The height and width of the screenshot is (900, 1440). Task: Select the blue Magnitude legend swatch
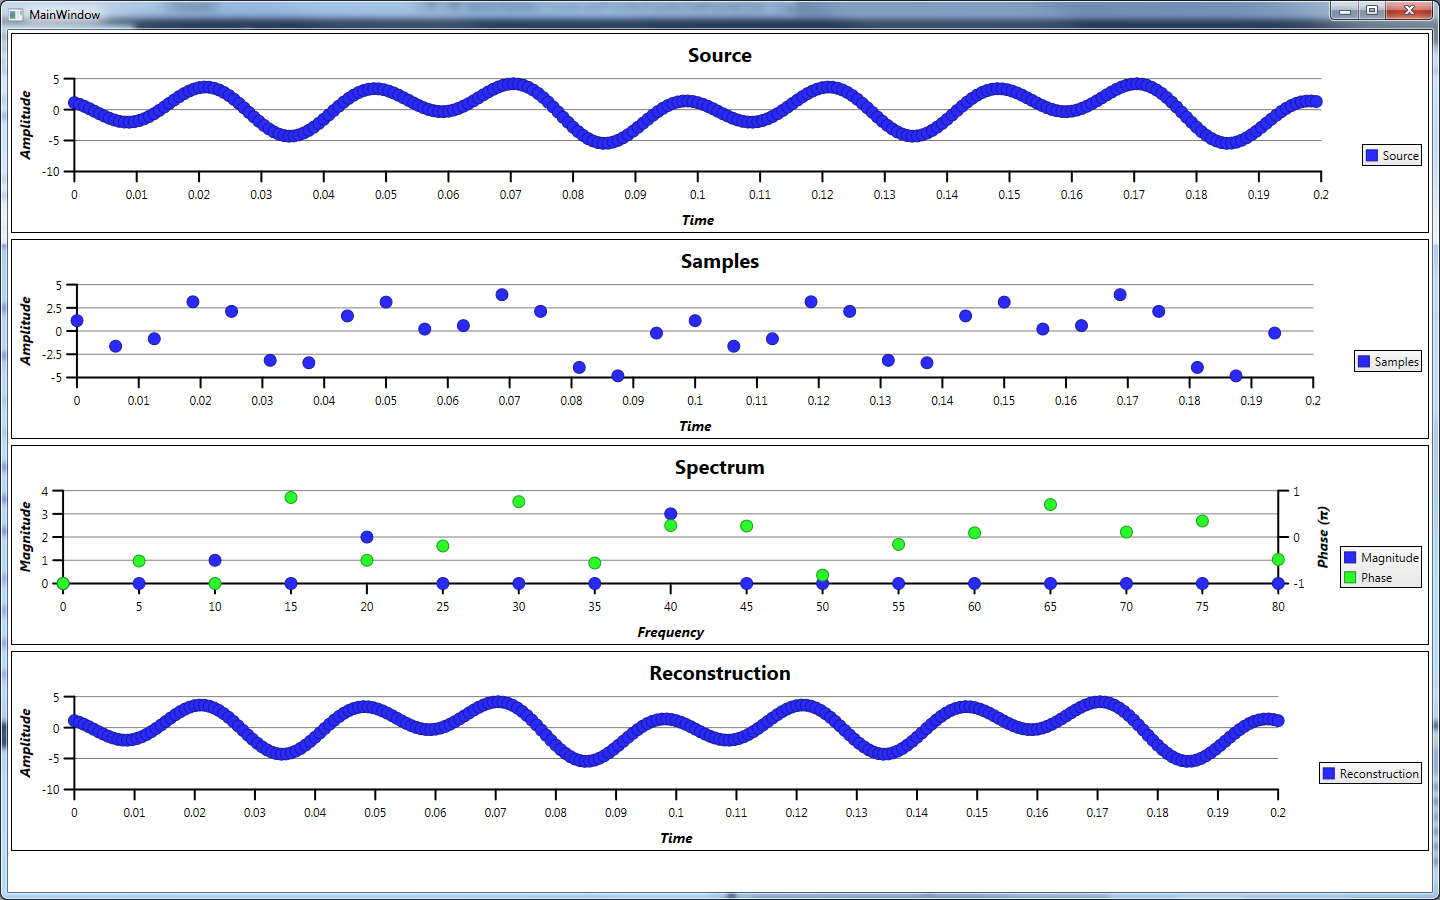click(x=1350, y=558)
